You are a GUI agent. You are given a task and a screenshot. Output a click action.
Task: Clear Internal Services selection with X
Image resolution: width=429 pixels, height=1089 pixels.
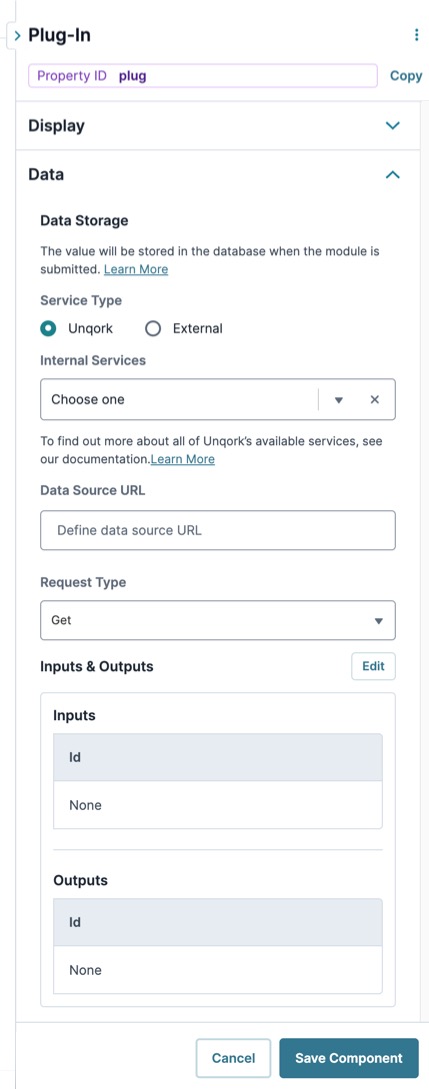click(375, 399)
